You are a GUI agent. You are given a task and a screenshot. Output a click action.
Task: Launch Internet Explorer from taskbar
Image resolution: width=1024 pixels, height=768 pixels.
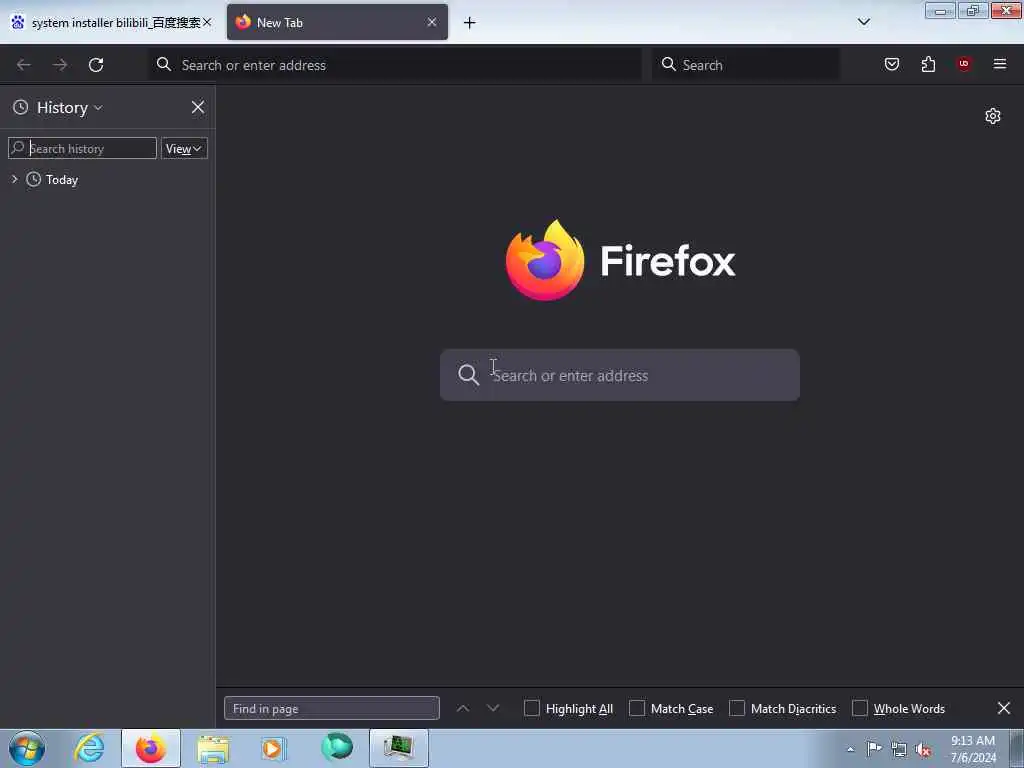89,748
